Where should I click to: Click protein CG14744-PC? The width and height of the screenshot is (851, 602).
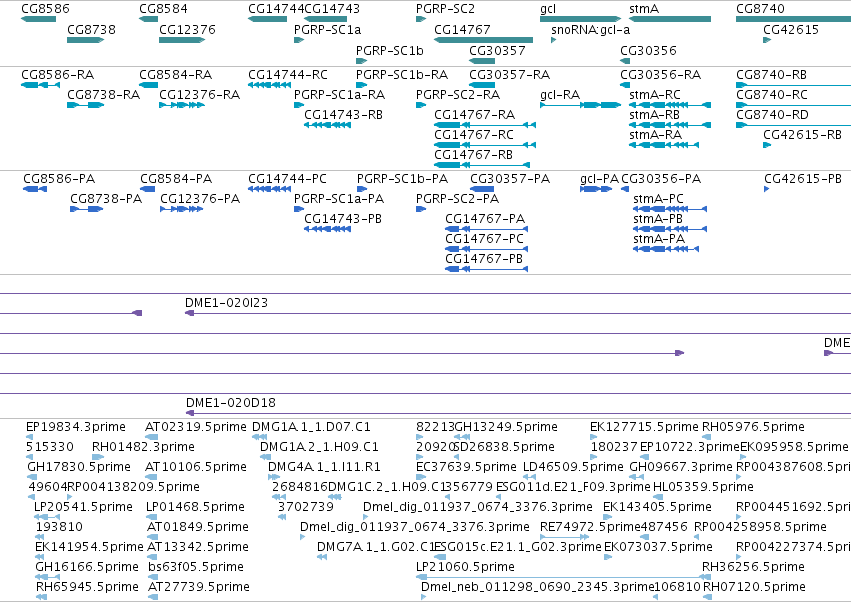pos(269,189)
